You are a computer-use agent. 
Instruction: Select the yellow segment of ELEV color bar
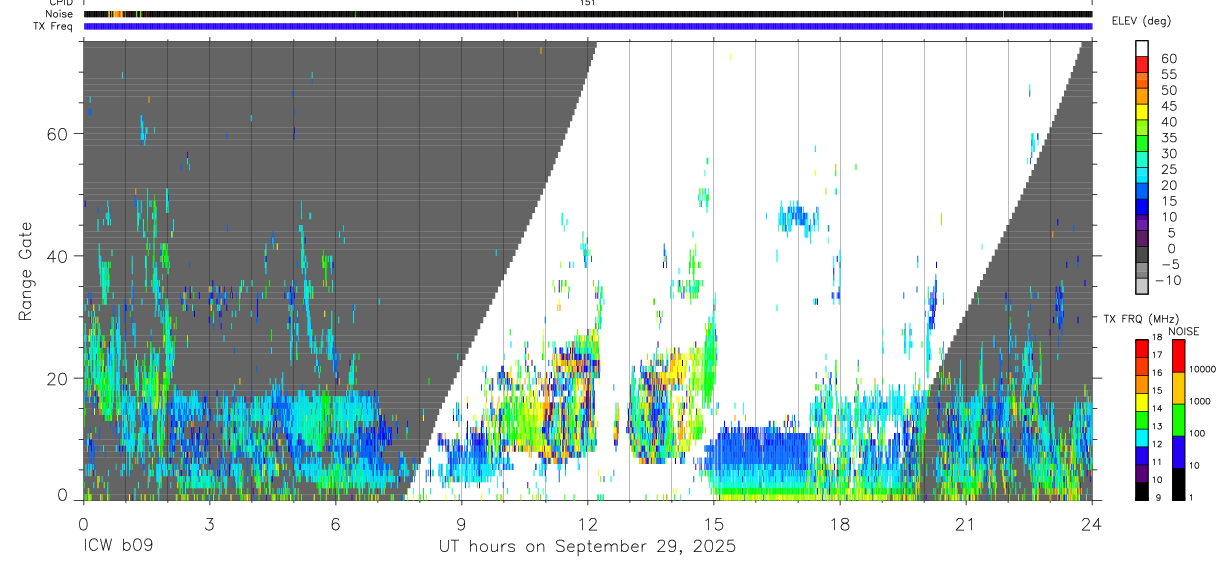(1143, 114)
